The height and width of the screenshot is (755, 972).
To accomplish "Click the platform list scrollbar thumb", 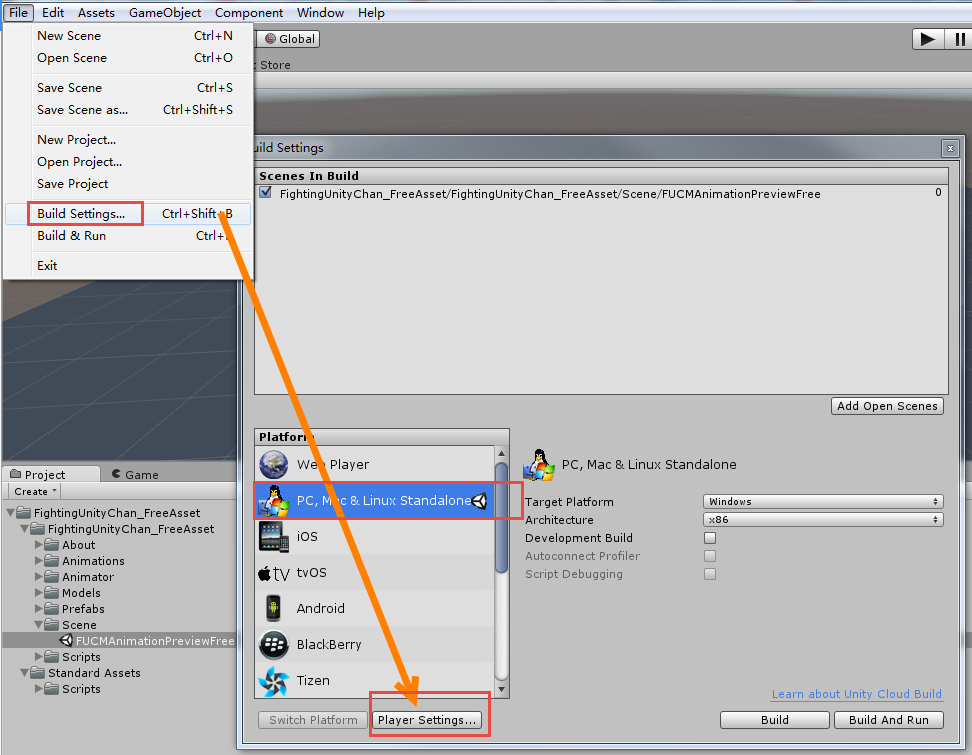I will tap(501, 518).
